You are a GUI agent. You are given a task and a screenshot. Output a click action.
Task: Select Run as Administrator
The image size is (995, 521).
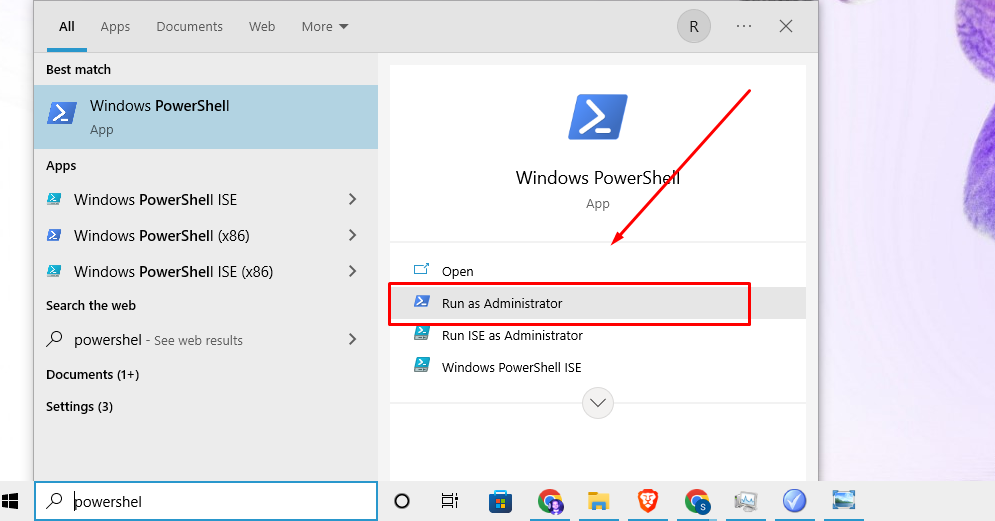598,303
